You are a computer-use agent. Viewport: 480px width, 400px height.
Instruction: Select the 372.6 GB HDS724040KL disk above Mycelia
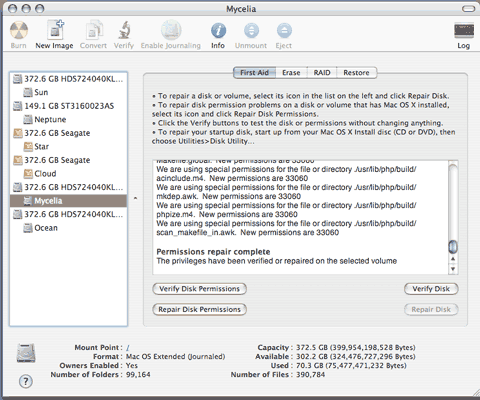click(x=68, y=187)
